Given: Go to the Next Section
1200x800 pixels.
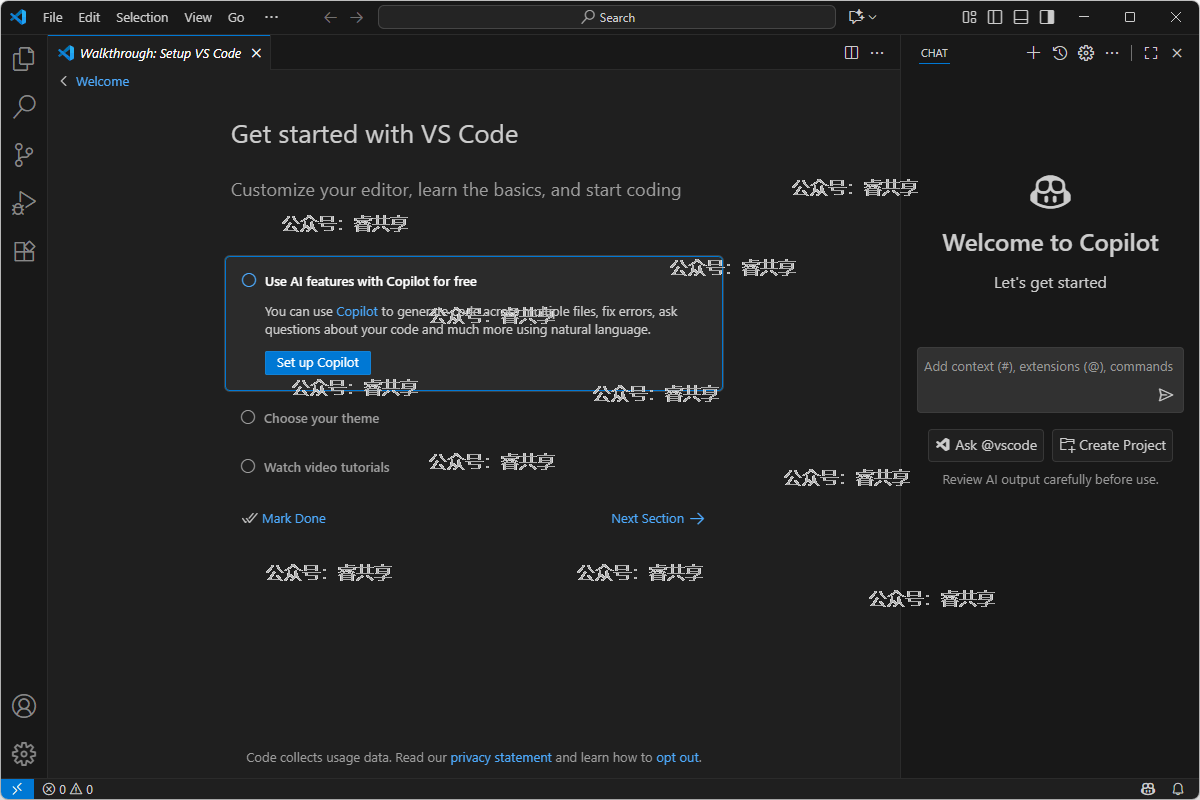Looking at the screenshot, I should 658,518.
